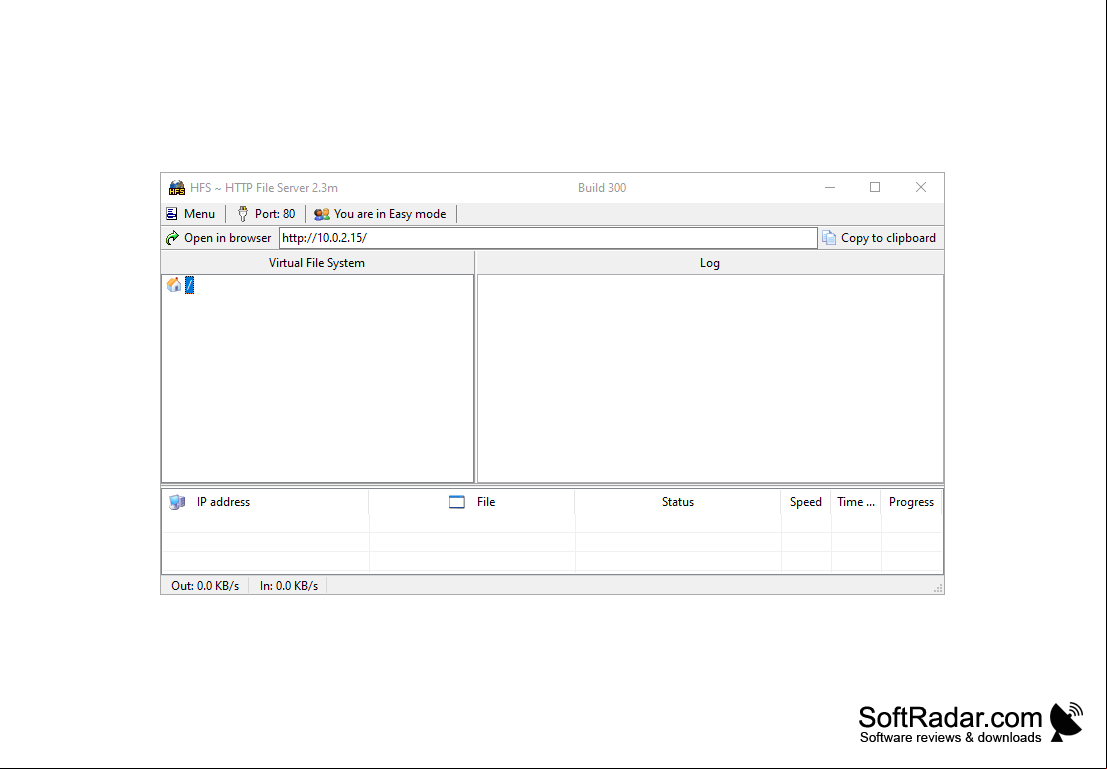The image size is (1107, 769).
Task: Minimize the HFS window
Action: [830, 187]
